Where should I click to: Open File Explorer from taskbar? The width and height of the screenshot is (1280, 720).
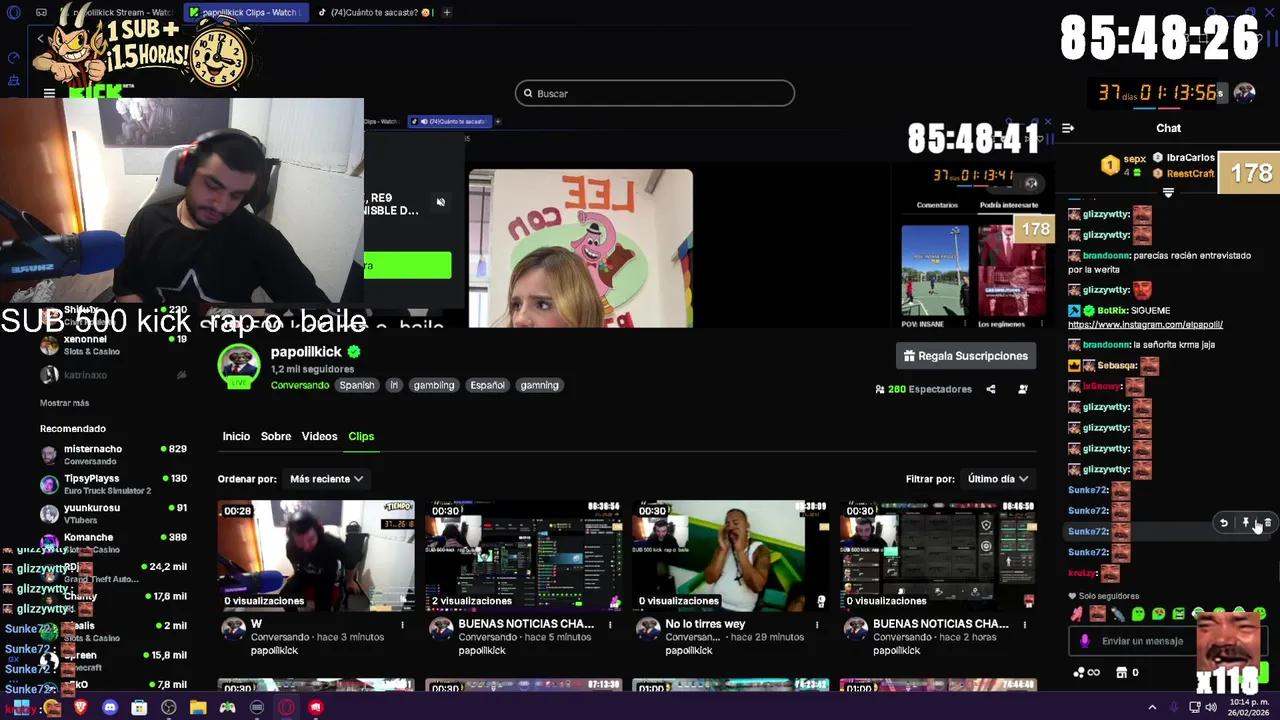tap(198, 708)
